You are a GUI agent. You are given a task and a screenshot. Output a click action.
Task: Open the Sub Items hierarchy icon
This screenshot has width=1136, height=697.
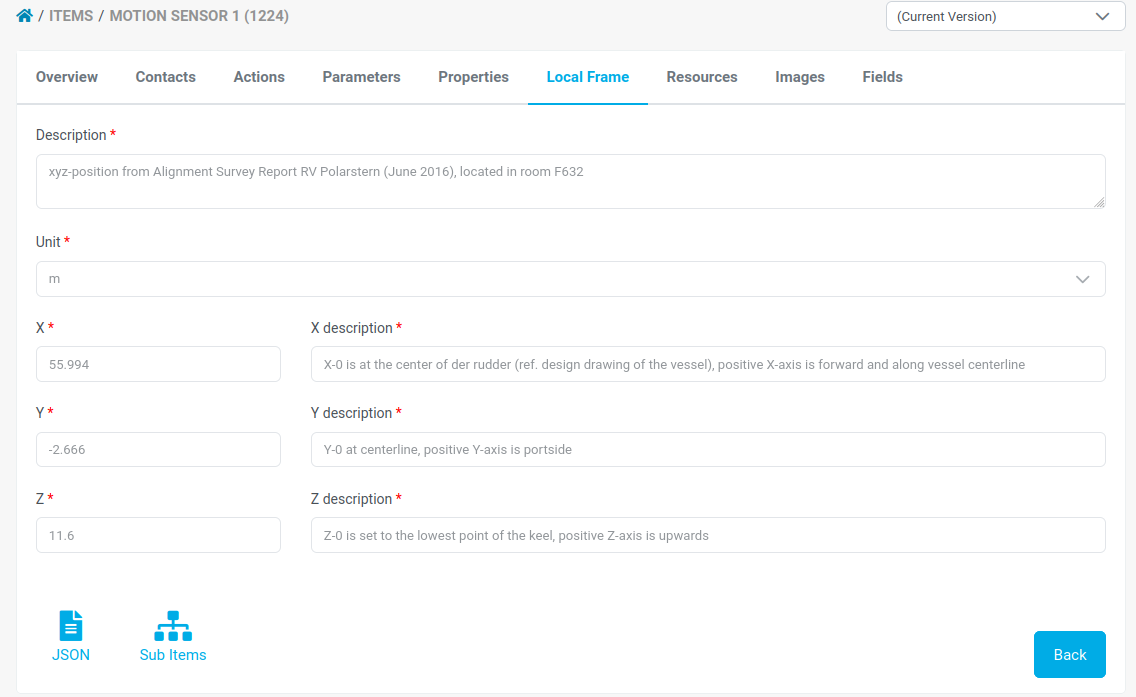(x=173, y=627)
